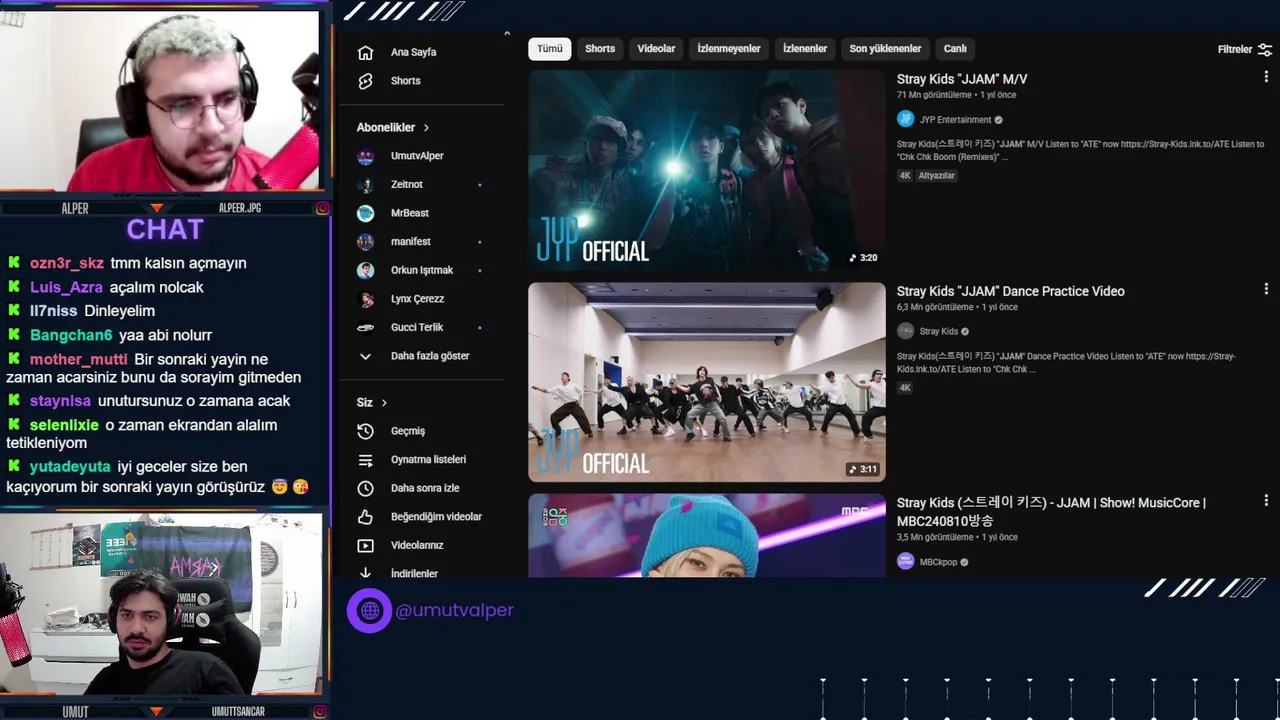Play the JJAM Dance Practice thumbnail

pyautogui.click(x=707, y=382)
